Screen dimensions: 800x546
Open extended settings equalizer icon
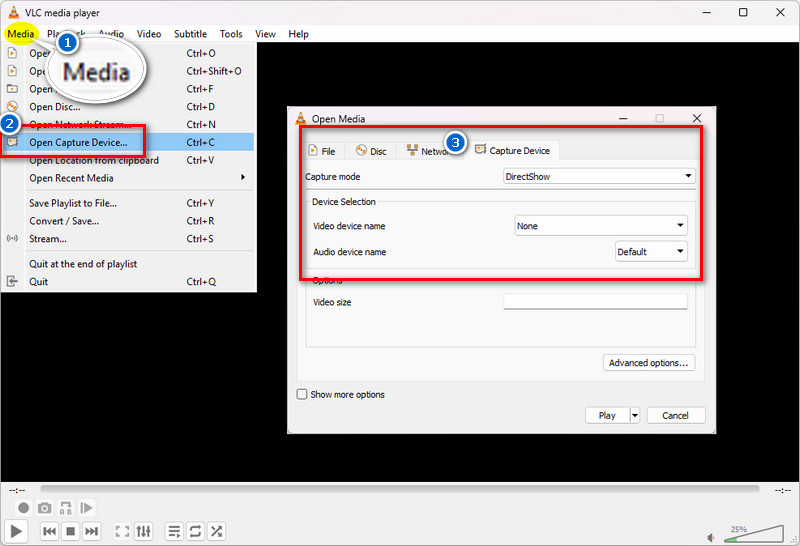point(143,531)
